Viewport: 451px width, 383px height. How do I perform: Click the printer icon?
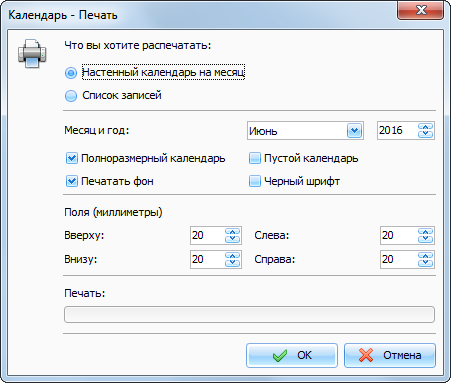pos(32,53)
